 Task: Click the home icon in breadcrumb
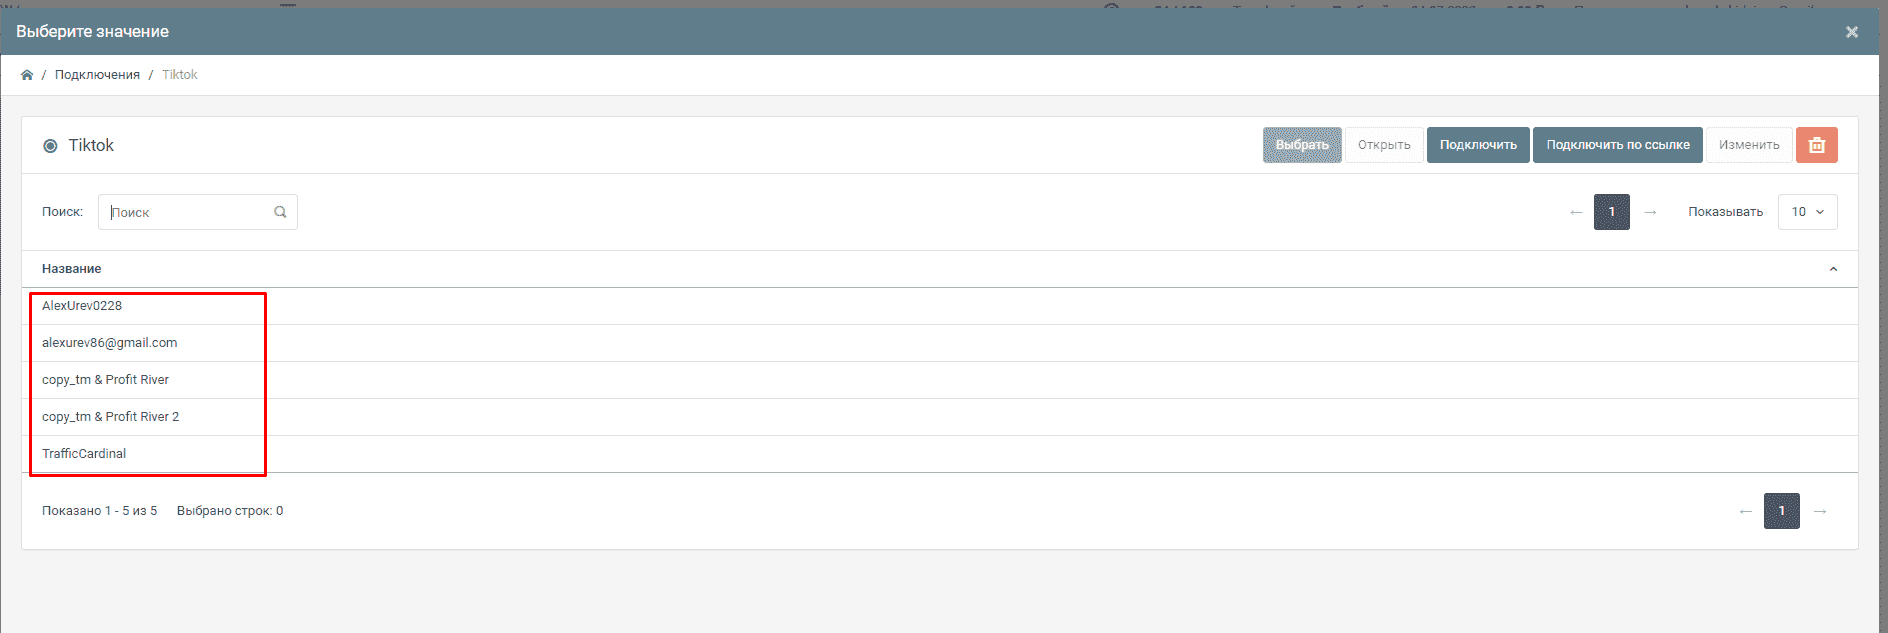(x=27, y=75)
